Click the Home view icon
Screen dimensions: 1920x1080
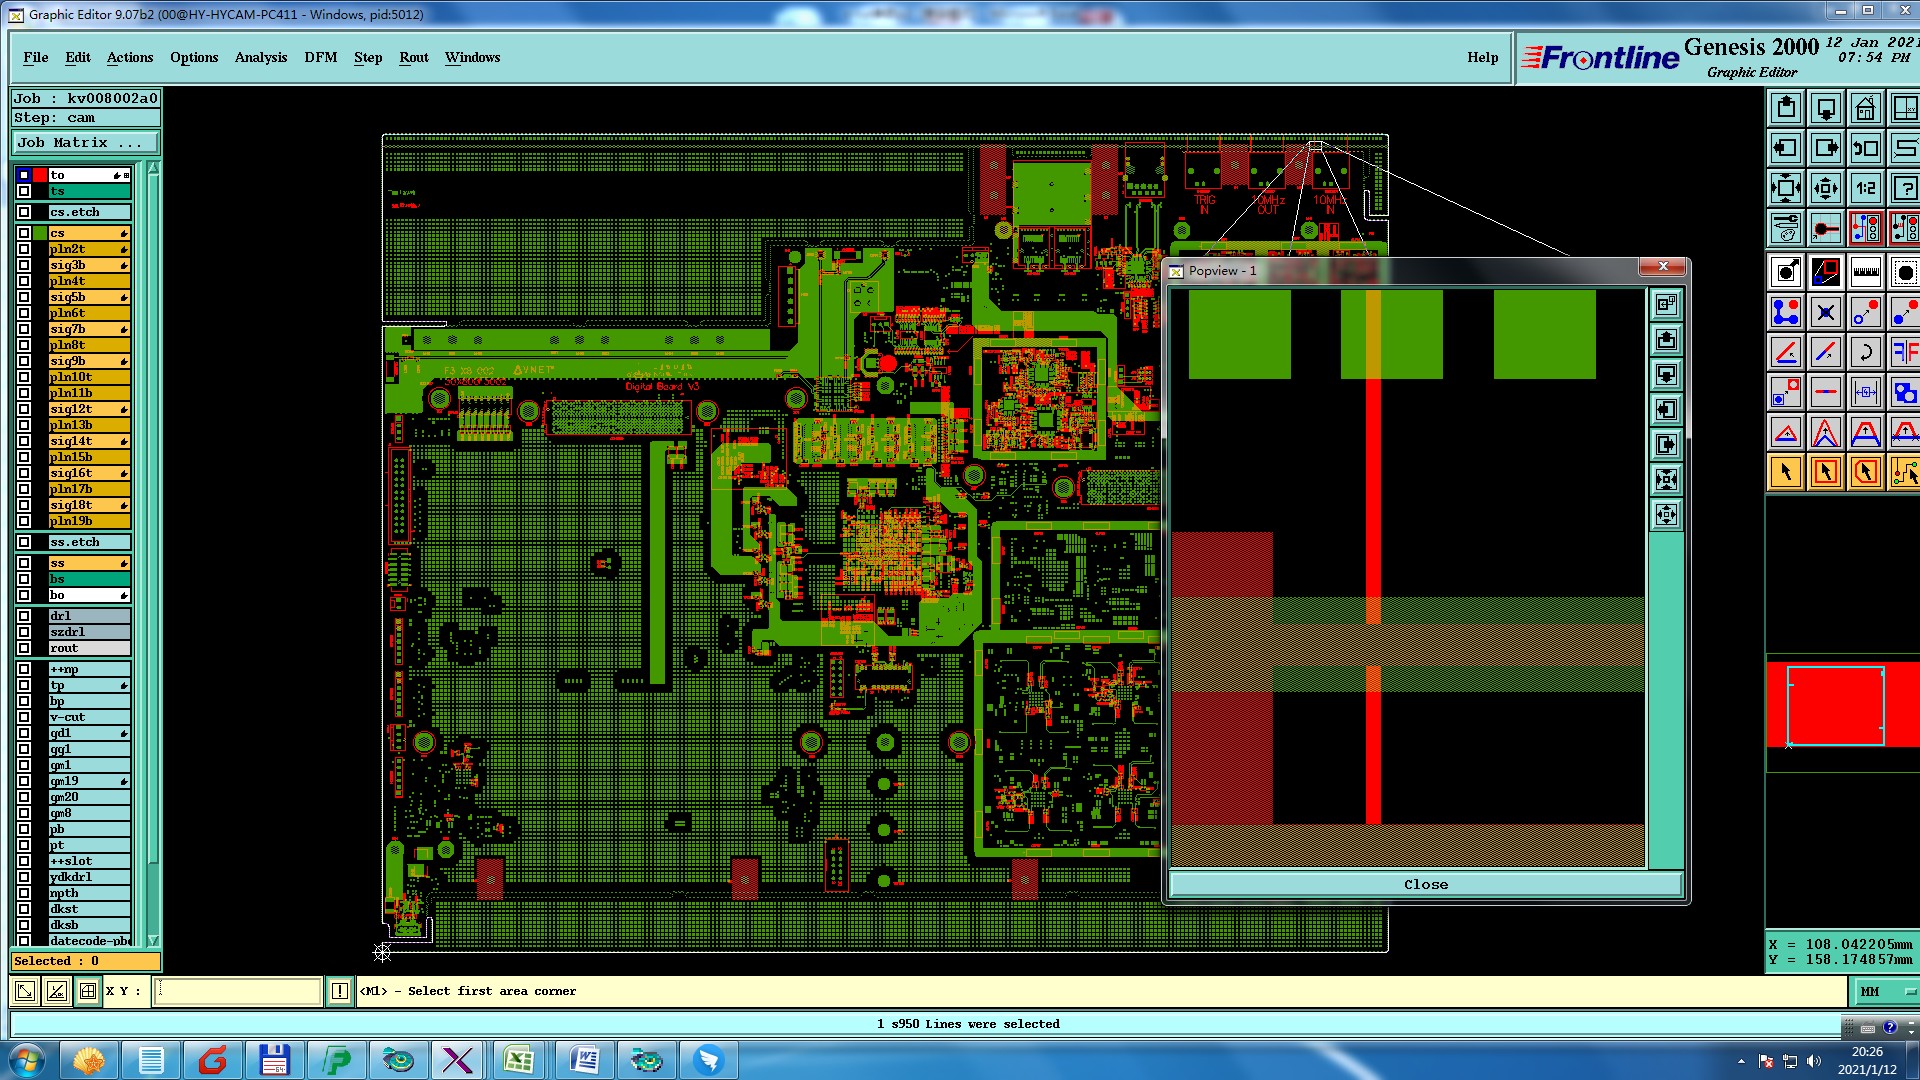pyautogui.click(x=1865, y=108)
